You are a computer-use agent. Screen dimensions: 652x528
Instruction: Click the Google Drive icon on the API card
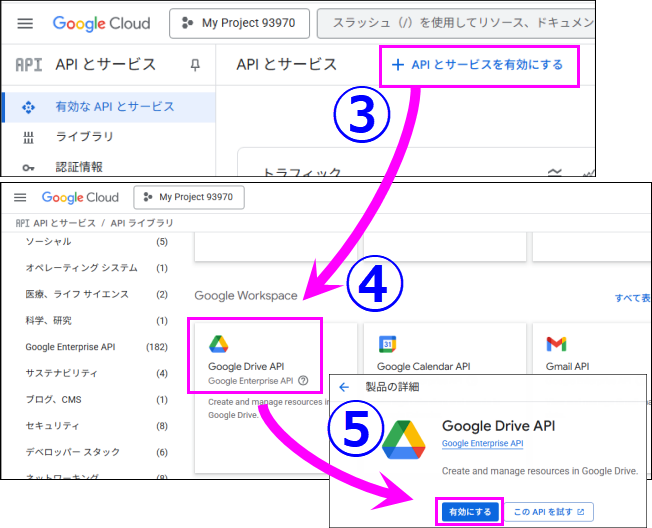pyautogui.click(x=219, y=344)
